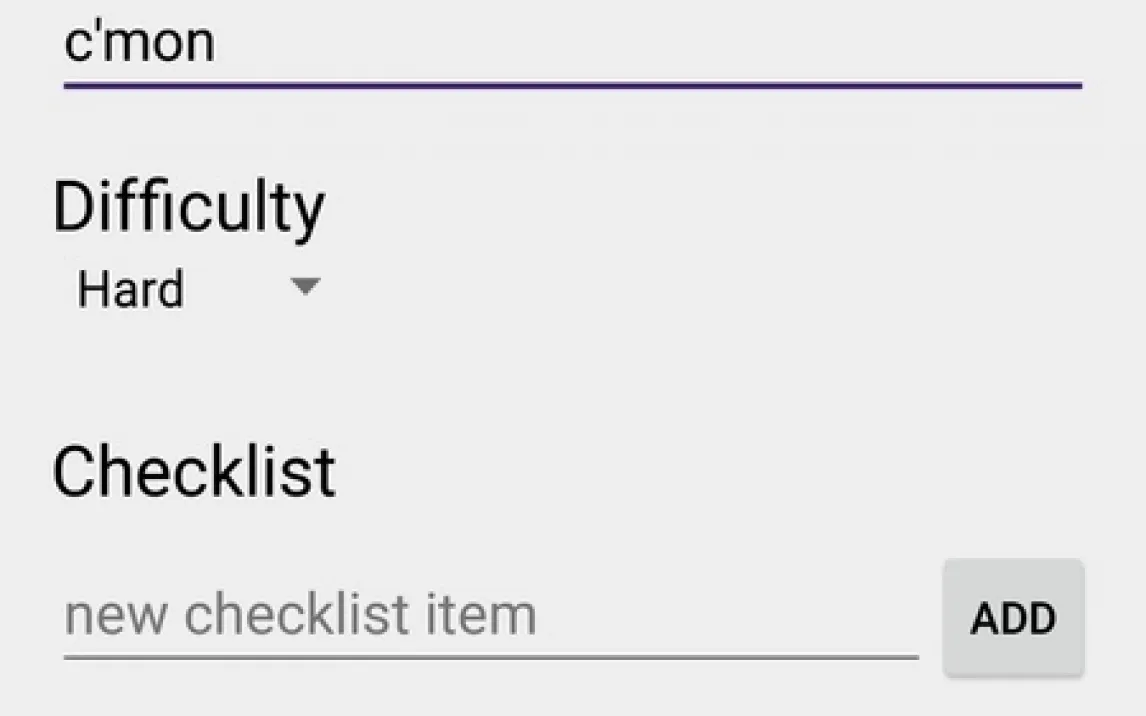Change difficulty from Hard via its arrow
This screenshot has width=1146, height=716.
pos(306,286)
